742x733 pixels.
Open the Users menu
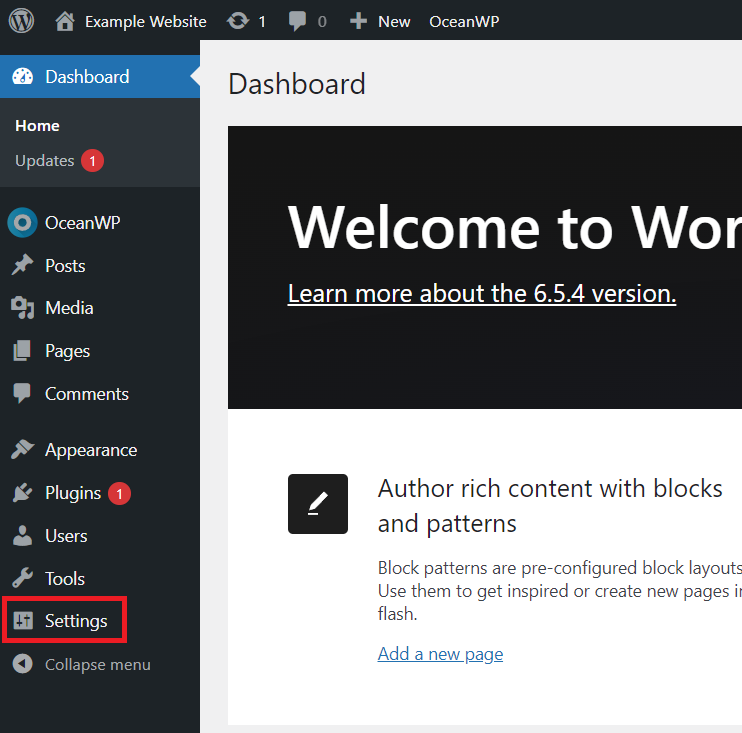tap(66, 536)
